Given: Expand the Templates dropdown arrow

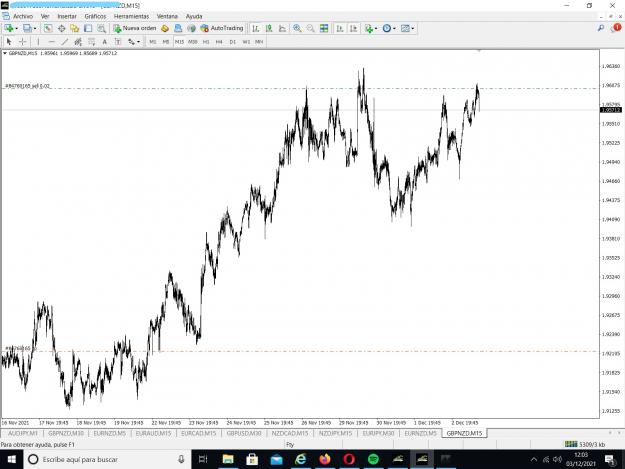Looking at the screenshot, I should [x=413, y=29].
